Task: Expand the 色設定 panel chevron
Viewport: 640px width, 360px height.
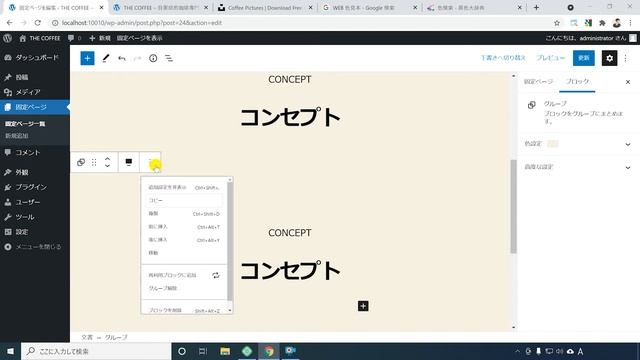Action: point(628,144)
